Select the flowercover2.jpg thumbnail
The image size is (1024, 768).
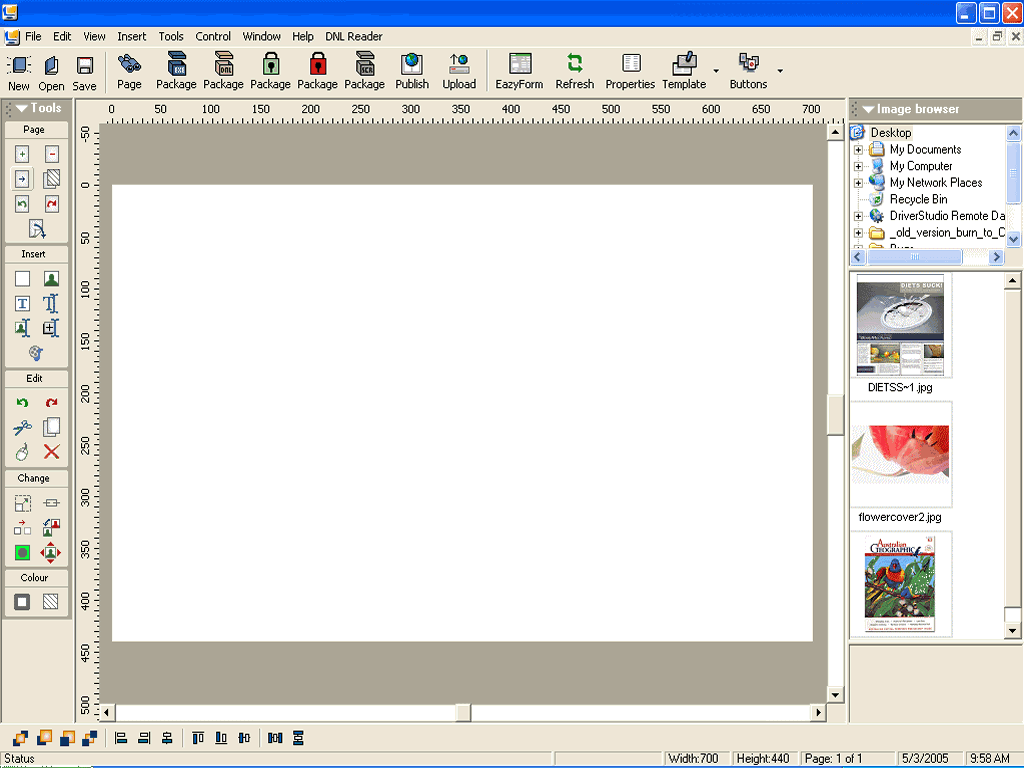901,455
